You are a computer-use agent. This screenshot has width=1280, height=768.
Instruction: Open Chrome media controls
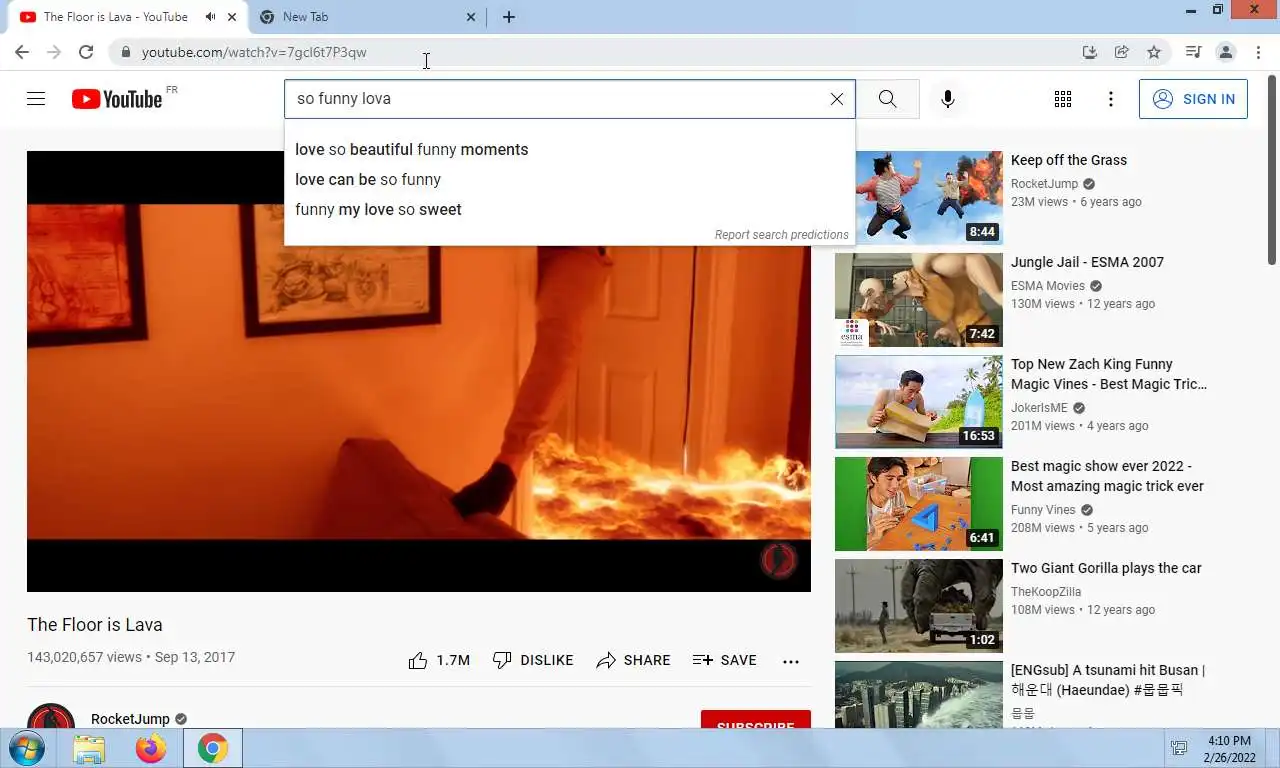pos(1193,52)
